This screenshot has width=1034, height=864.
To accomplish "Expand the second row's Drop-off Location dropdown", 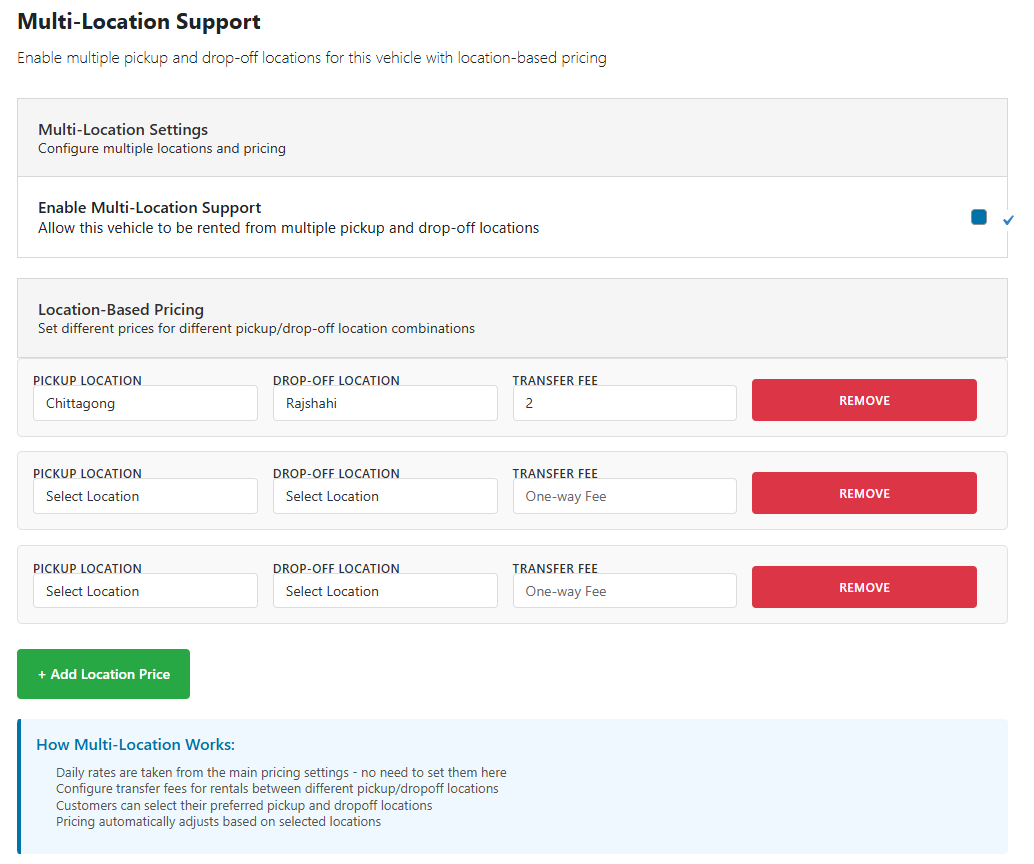I will click(x=385, y=496).
